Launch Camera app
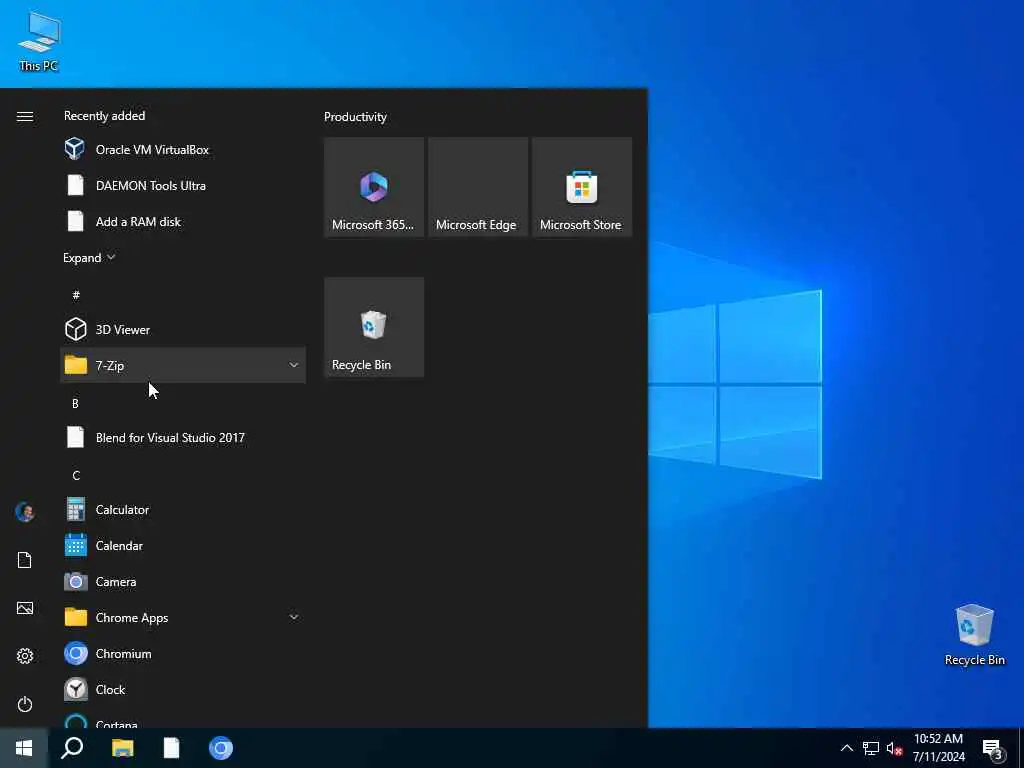This screenshot has width=1024, height=768. (x=183, y=581)
